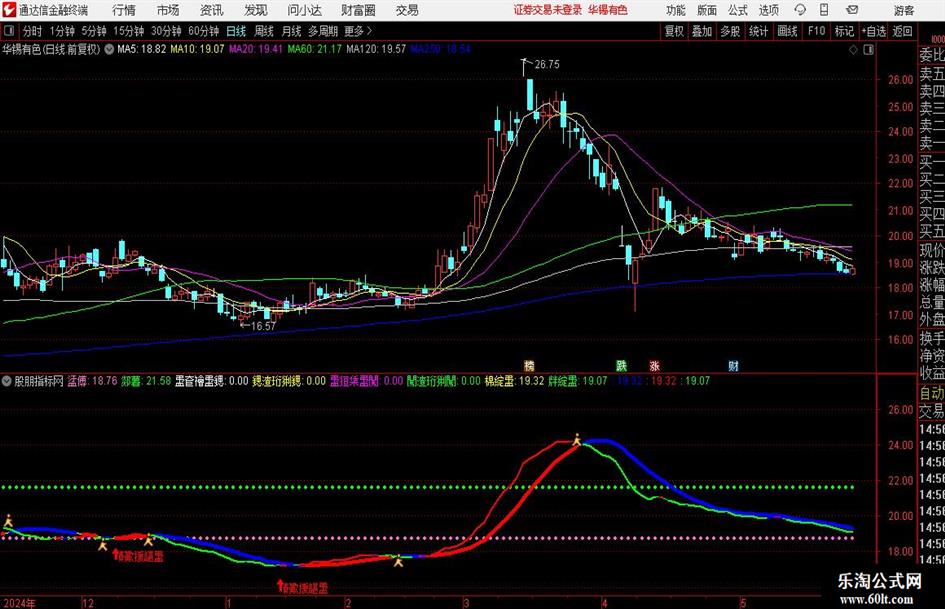Click the 榜 marker below the chart

click(x=529, y=365)
